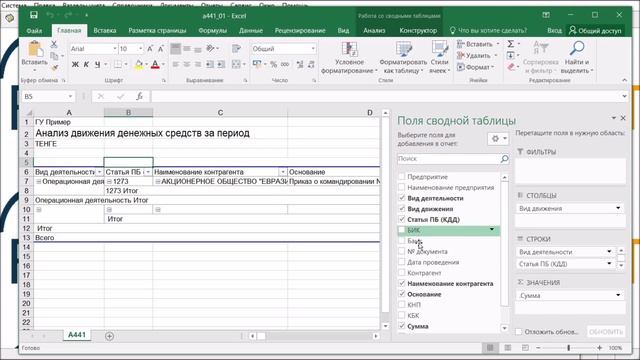Open the ribbon display options icon
The width and height of the screenshot is (640, 360).
(546, 16)
